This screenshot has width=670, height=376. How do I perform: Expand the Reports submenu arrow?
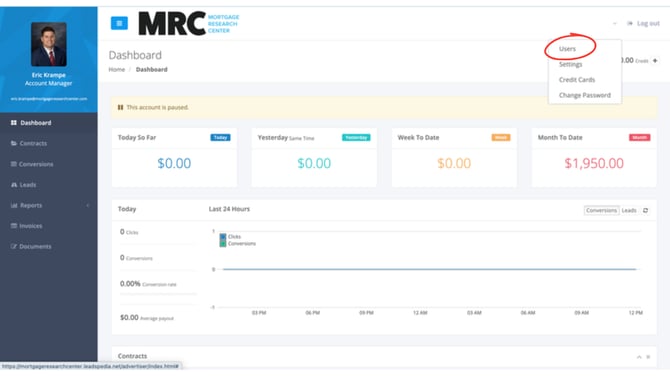click(x=88, y=205)
